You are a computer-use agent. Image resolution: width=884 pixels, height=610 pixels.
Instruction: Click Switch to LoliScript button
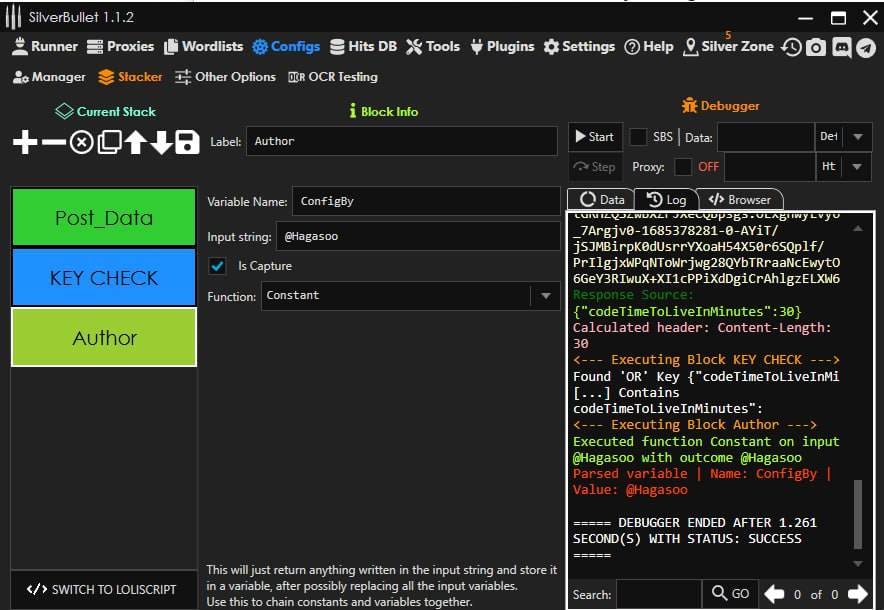pyautogui.click(x=102, y=589)
